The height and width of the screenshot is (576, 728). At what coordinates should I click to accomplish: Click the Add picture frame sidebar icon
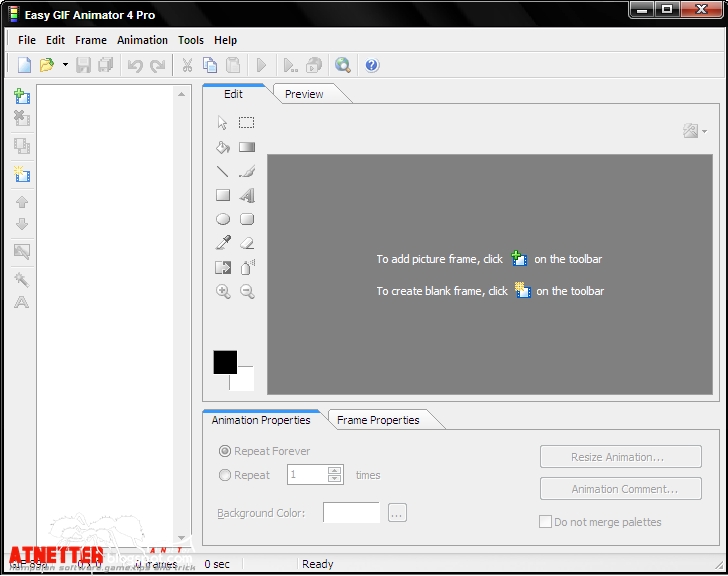[x=22, y=96]
